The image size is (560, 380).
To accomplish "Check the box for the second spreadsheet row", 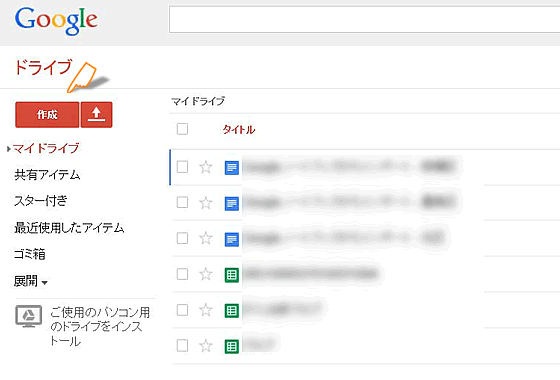I will pyautogui.click(x=182, y=310).
